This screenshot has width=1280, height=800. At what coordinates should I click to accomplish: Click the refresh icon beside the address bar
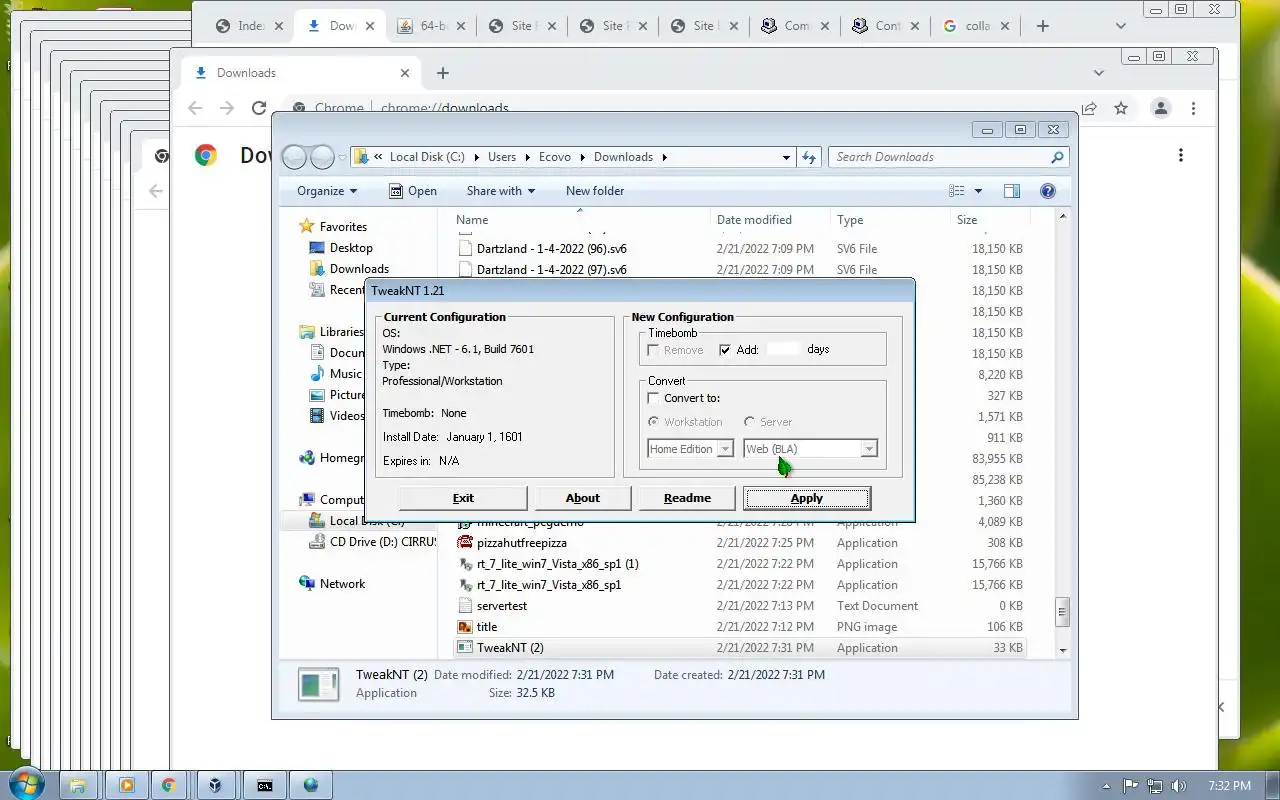click(x=810, y=157)
